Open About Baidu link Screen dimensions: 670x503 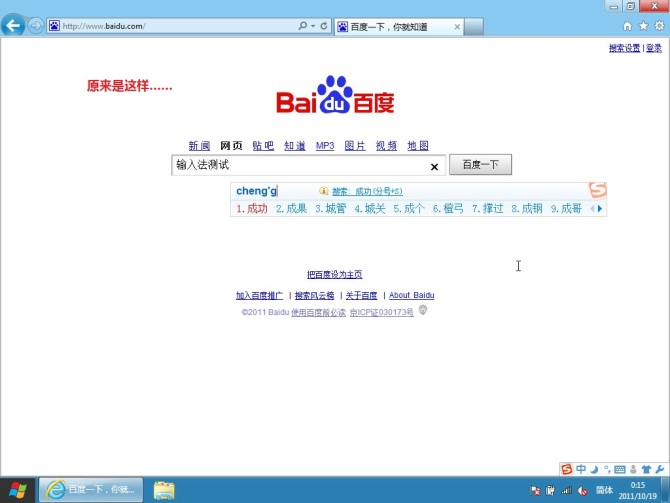pyautogui.click(x=411, y=295)
